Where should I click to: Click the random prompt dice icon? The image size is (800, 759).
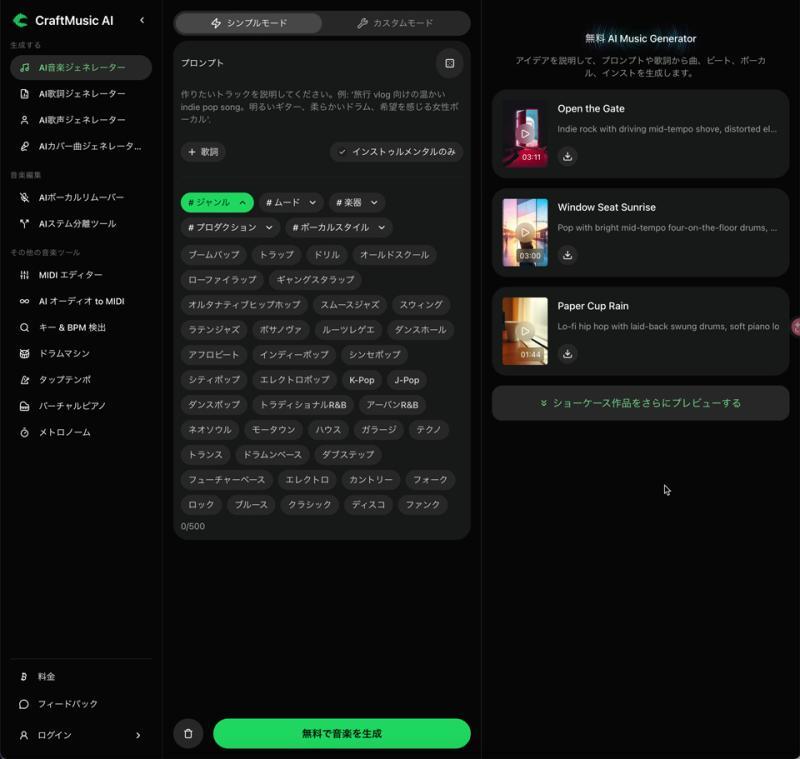point(449,63)
